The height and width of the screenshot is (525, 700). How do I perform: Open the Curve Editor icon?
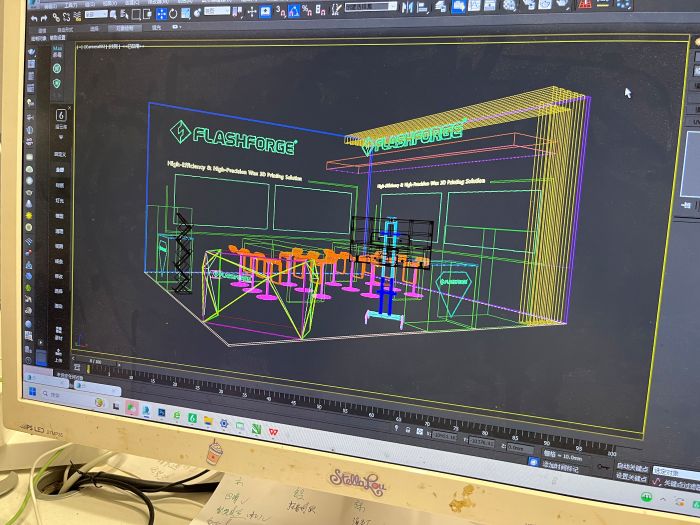475,5
